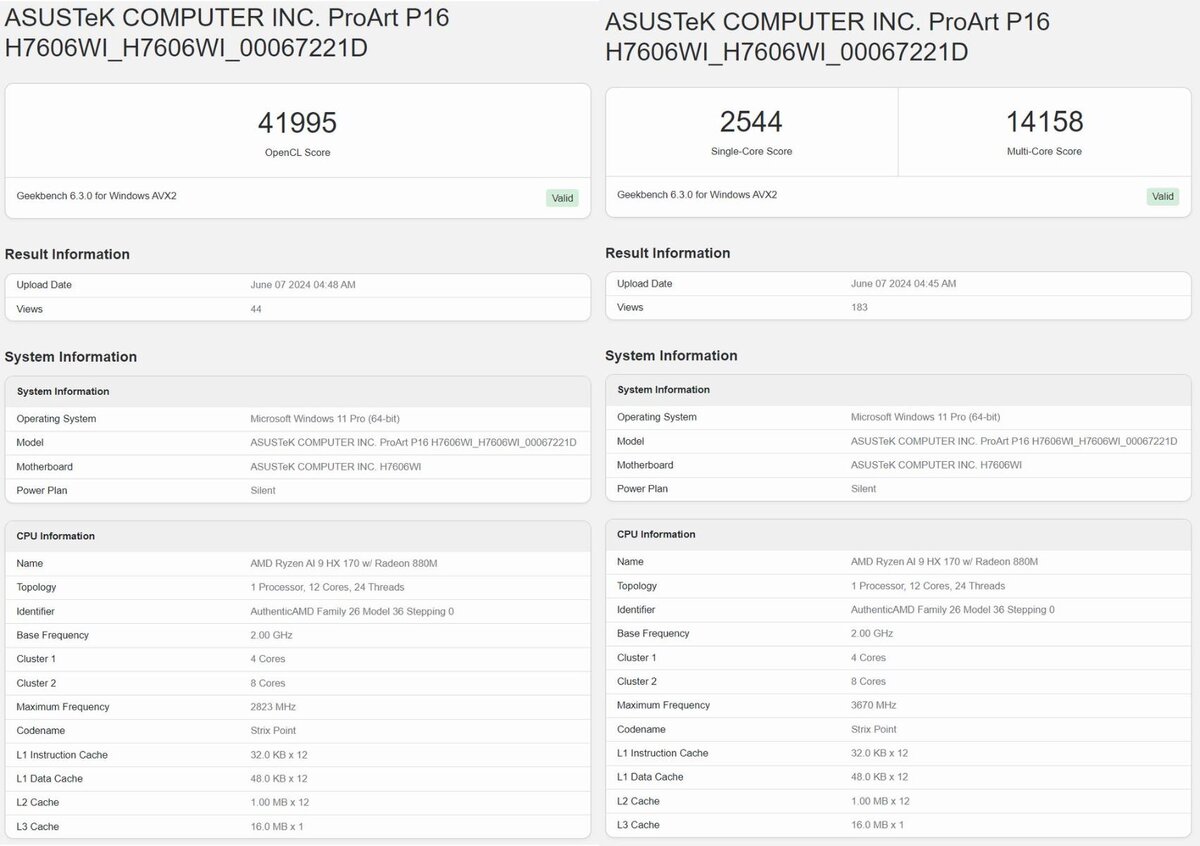
Task: Click the right panel Geekbench 6.3.0 version text
Action: 697,195
